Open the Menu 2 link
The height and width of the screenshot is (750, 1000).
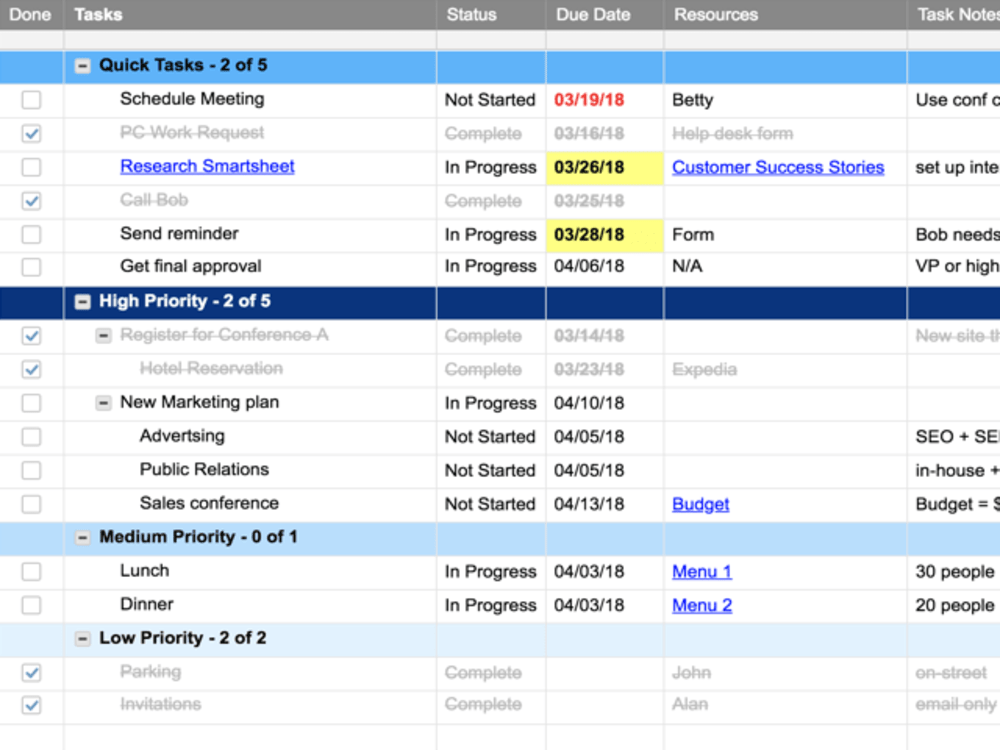point(702,605)
